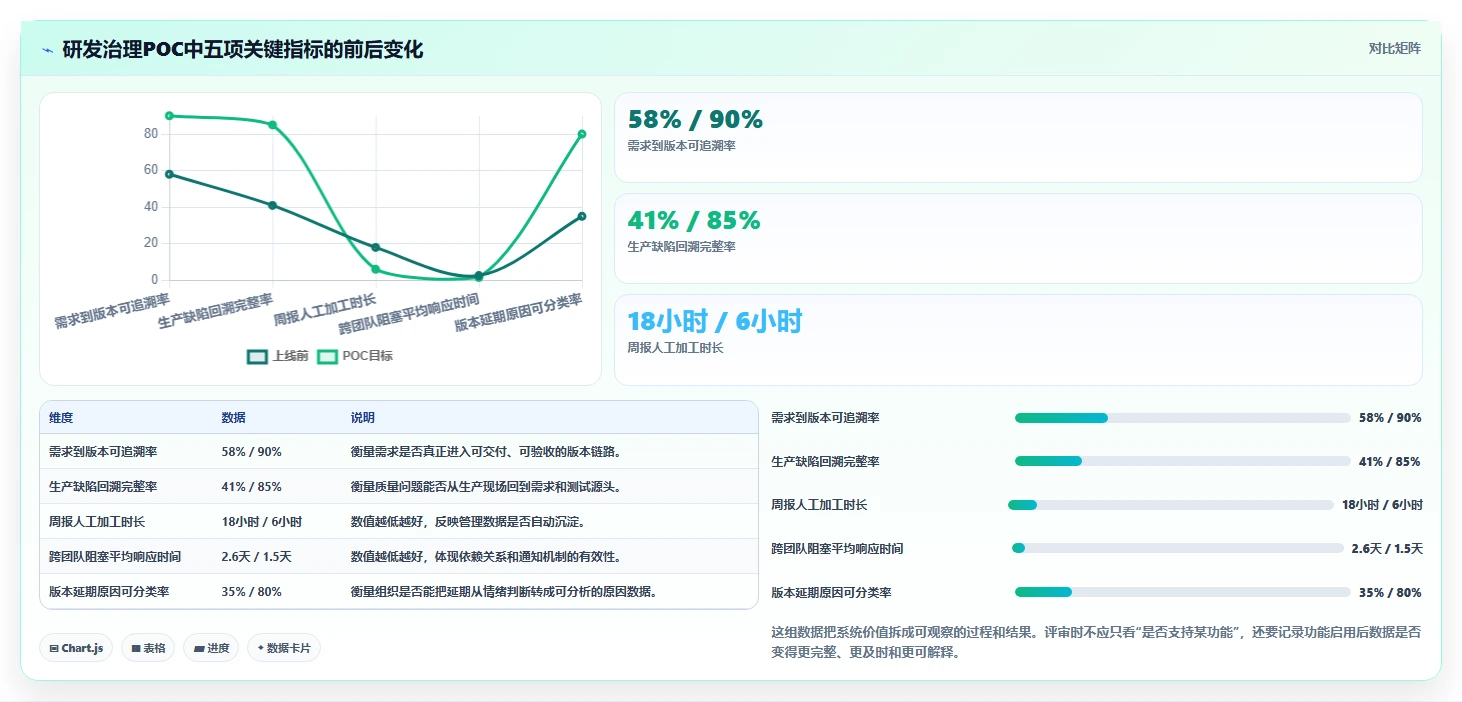Click the 说明 column header
1462x702 pixels.
point(362,418)
